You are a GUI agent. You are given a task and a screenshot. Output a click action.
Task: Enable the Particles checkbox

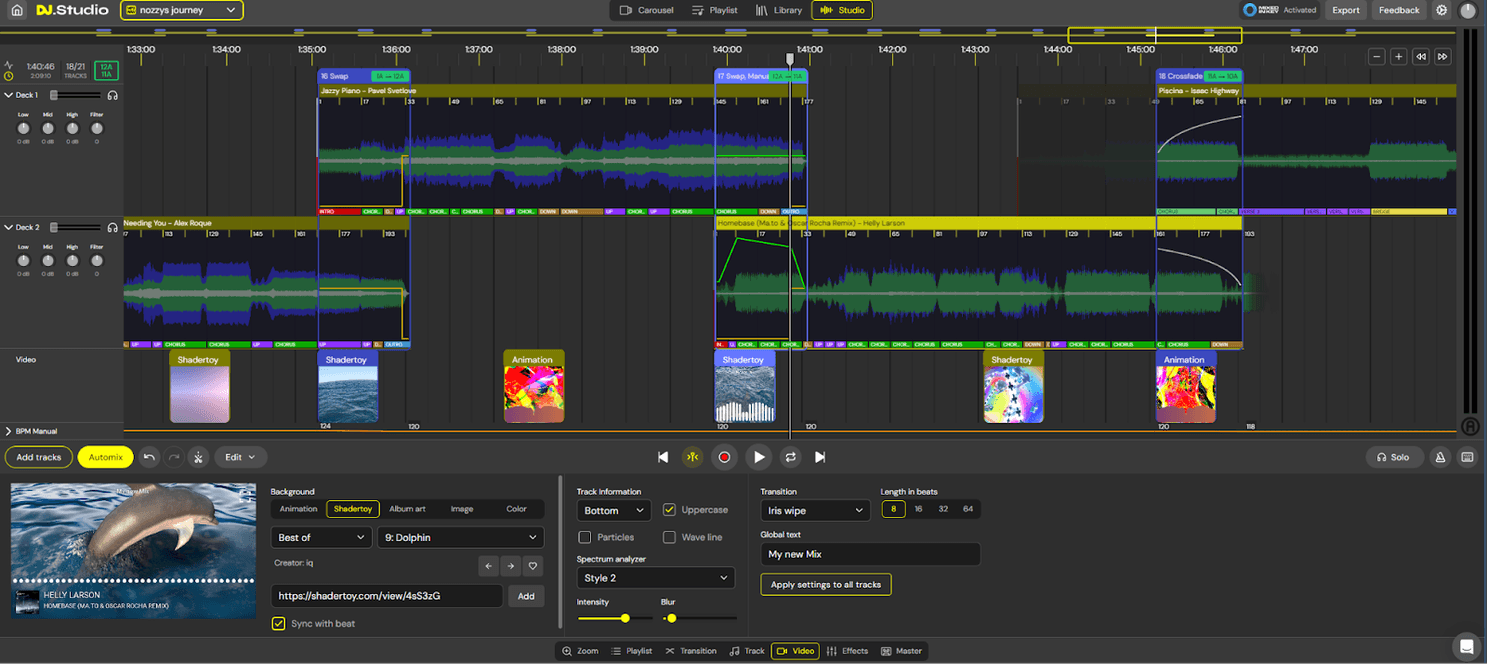(585, 537)
